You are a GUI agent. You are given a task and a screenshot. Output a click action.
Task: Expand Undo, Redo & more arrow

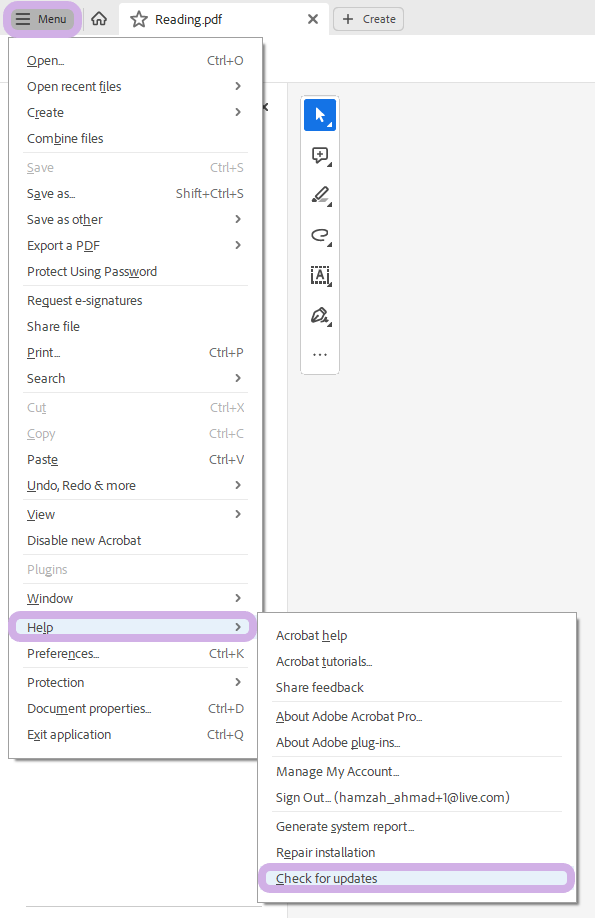[238, 486]
